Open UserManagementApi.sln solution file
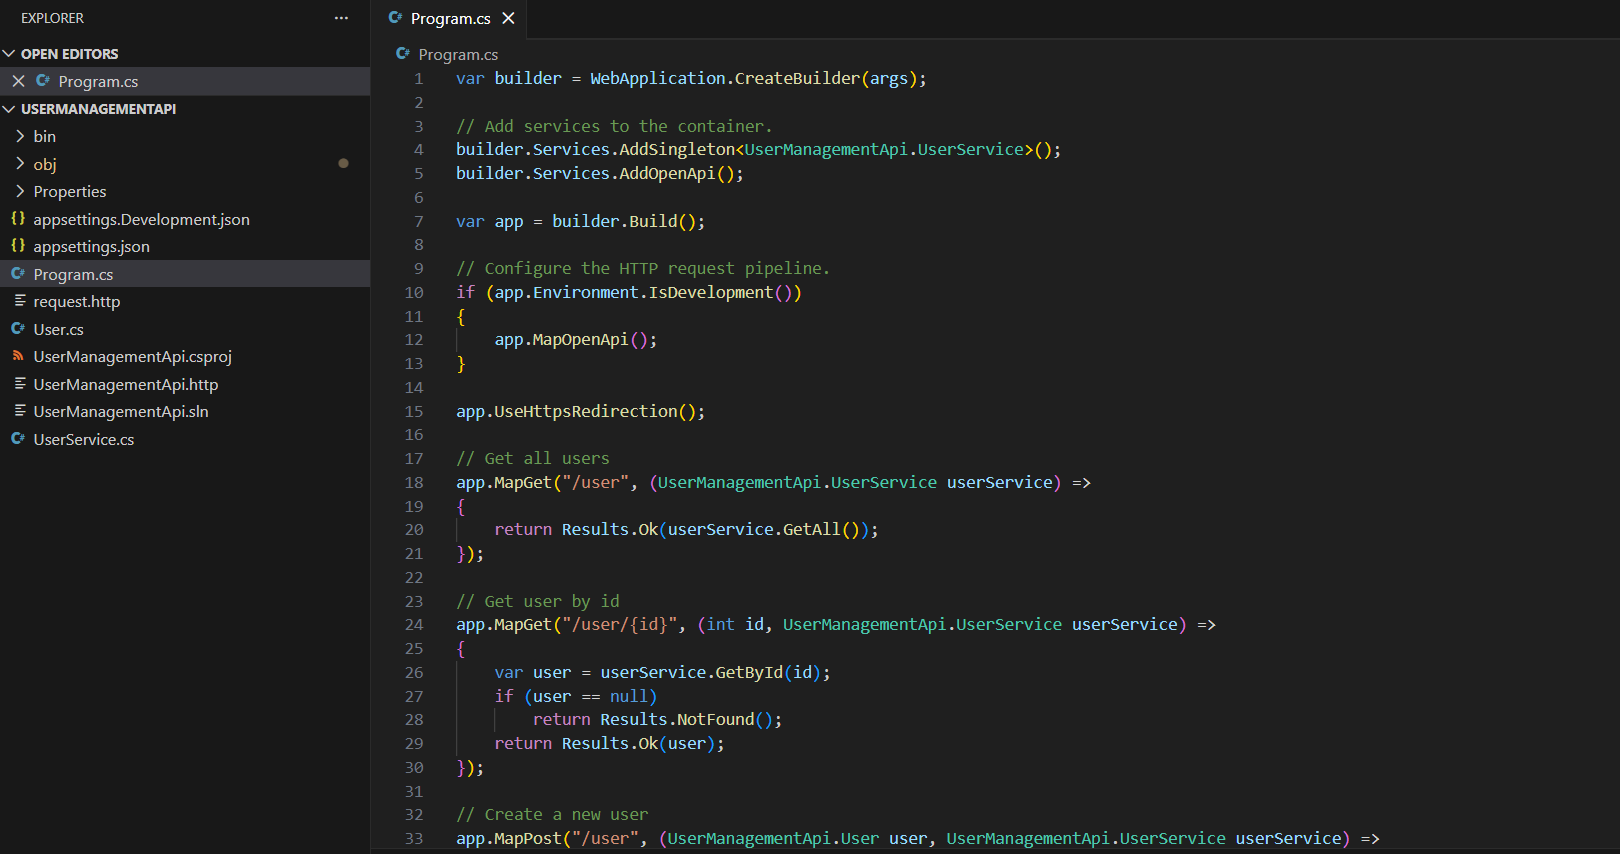The width and height of the screenshot is (1620, 854). (x=121, y=411)
